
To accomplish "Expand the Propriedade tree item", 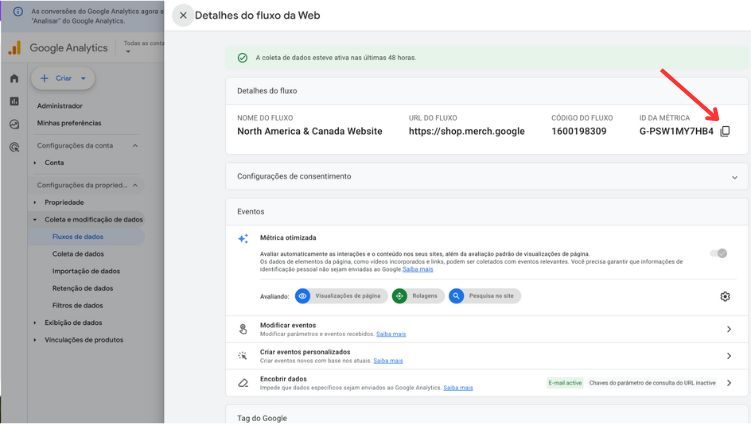I will (35, 203).
